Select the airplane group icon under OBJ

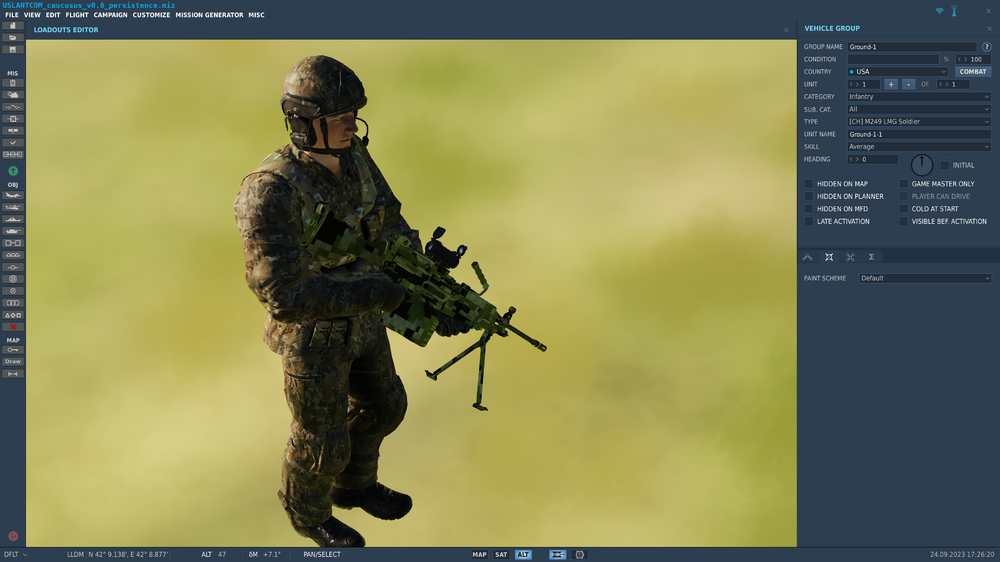pyautogui.click(x=12, y=195)
